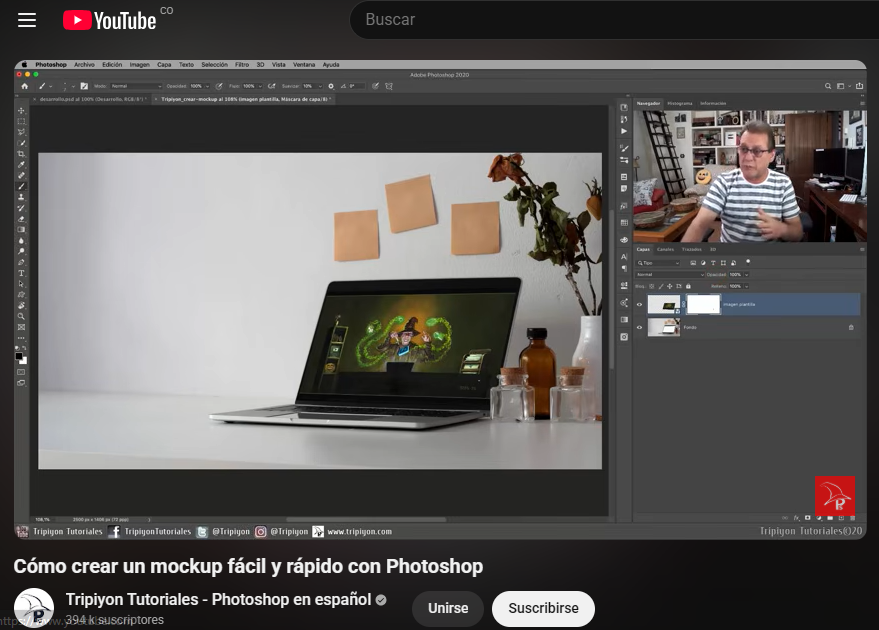
Task: Open the Imagen menu
Action: click(x=140, y=64)
